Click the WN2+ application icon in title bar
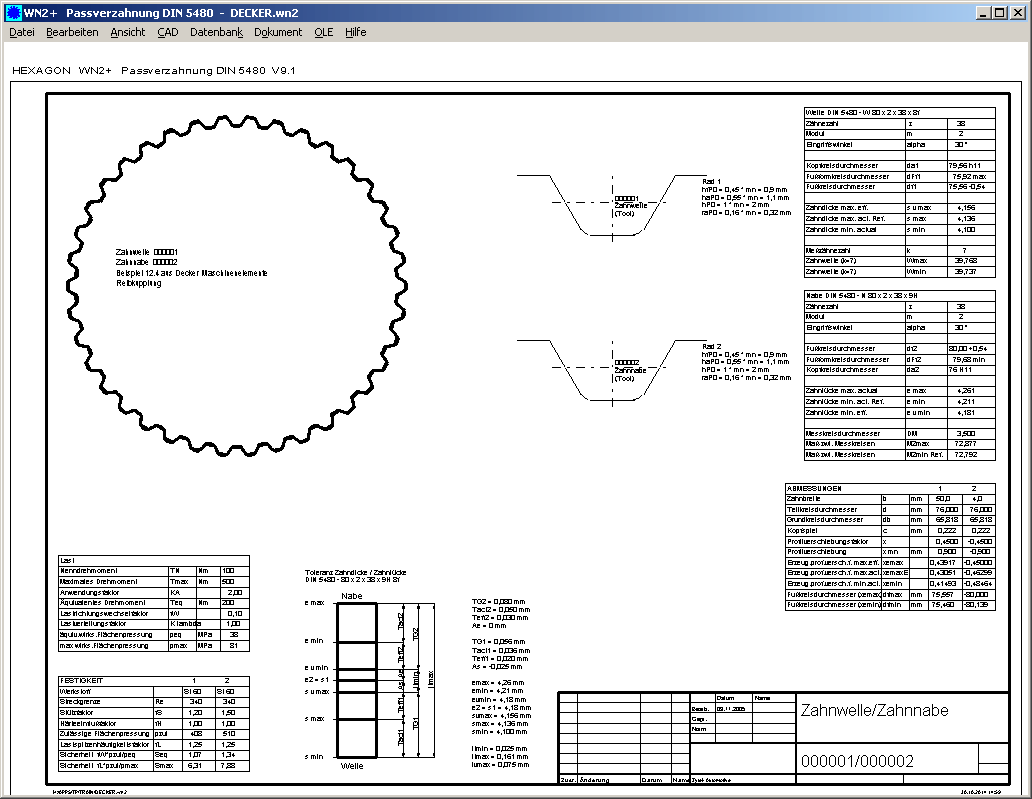 pyautogui.click(x=12, y=12)
